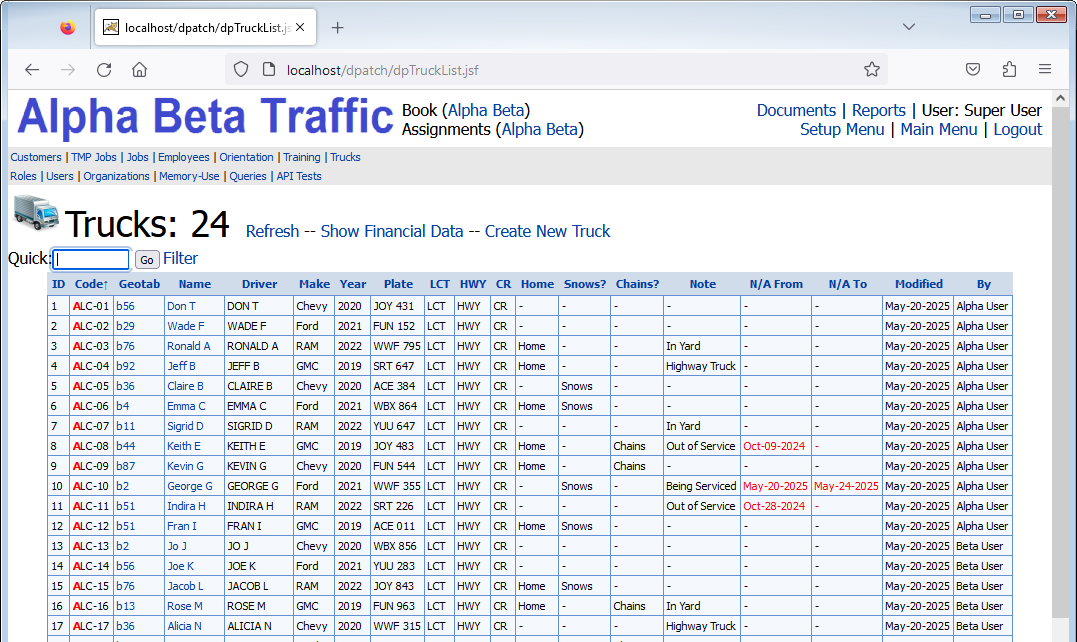
Task: Open the Firefox hamburger application menu
Action: click(x=1044, y=69)
